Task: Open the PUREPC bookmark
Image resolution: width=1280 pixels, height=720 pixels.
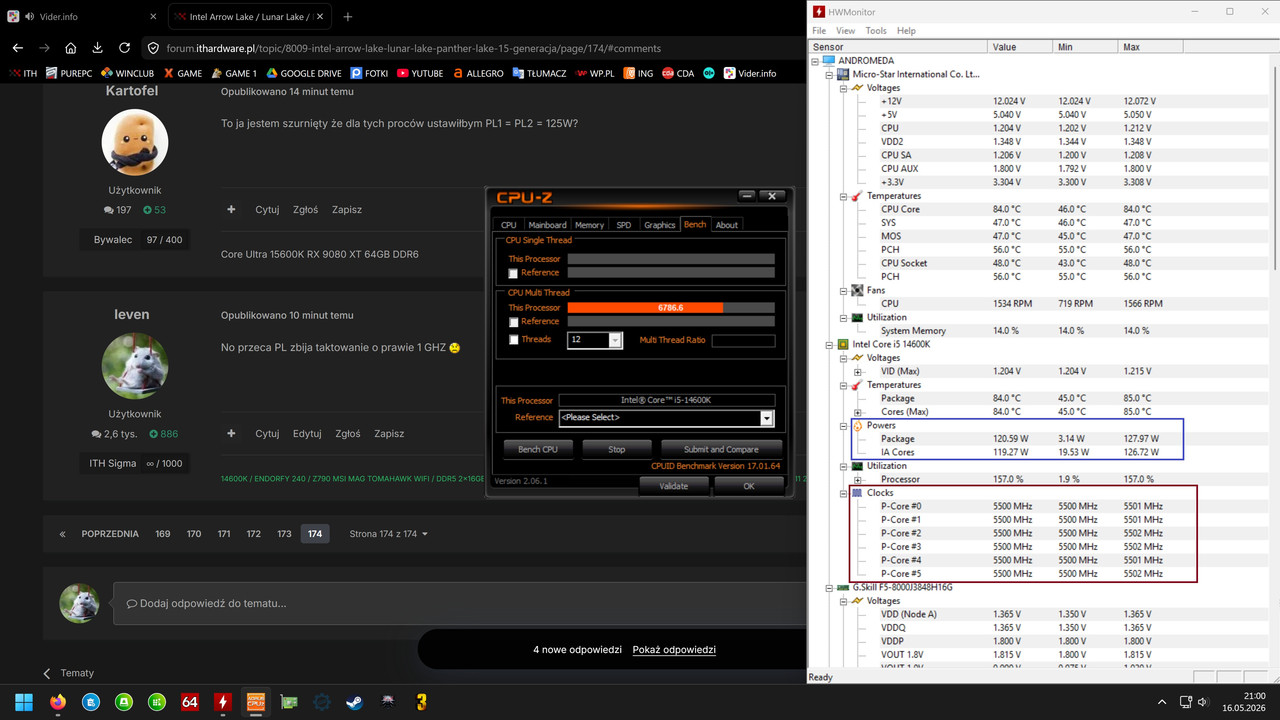Action: (x=69, y=73)
